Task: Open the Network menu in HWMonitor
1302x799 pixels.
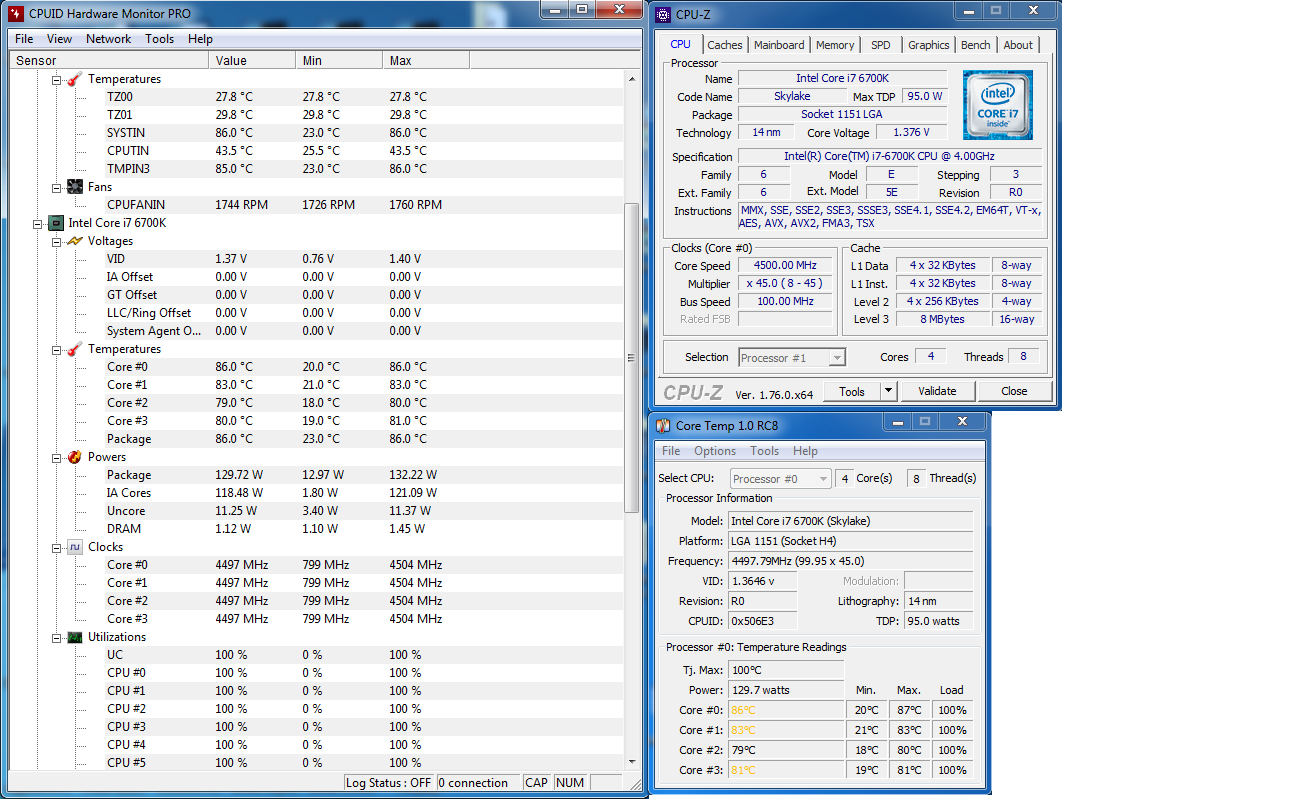Action: tap(108, 39)
